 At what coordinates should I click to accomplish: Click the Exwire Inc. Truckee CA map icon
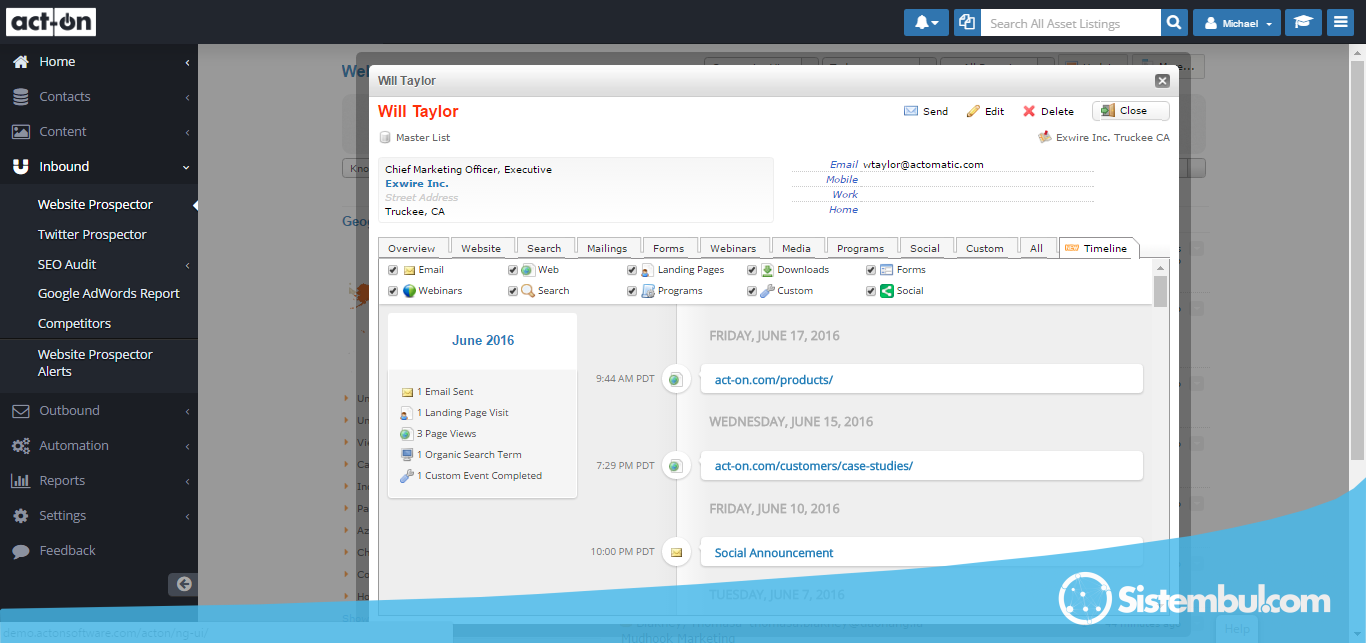click(x=1045, y=138)
